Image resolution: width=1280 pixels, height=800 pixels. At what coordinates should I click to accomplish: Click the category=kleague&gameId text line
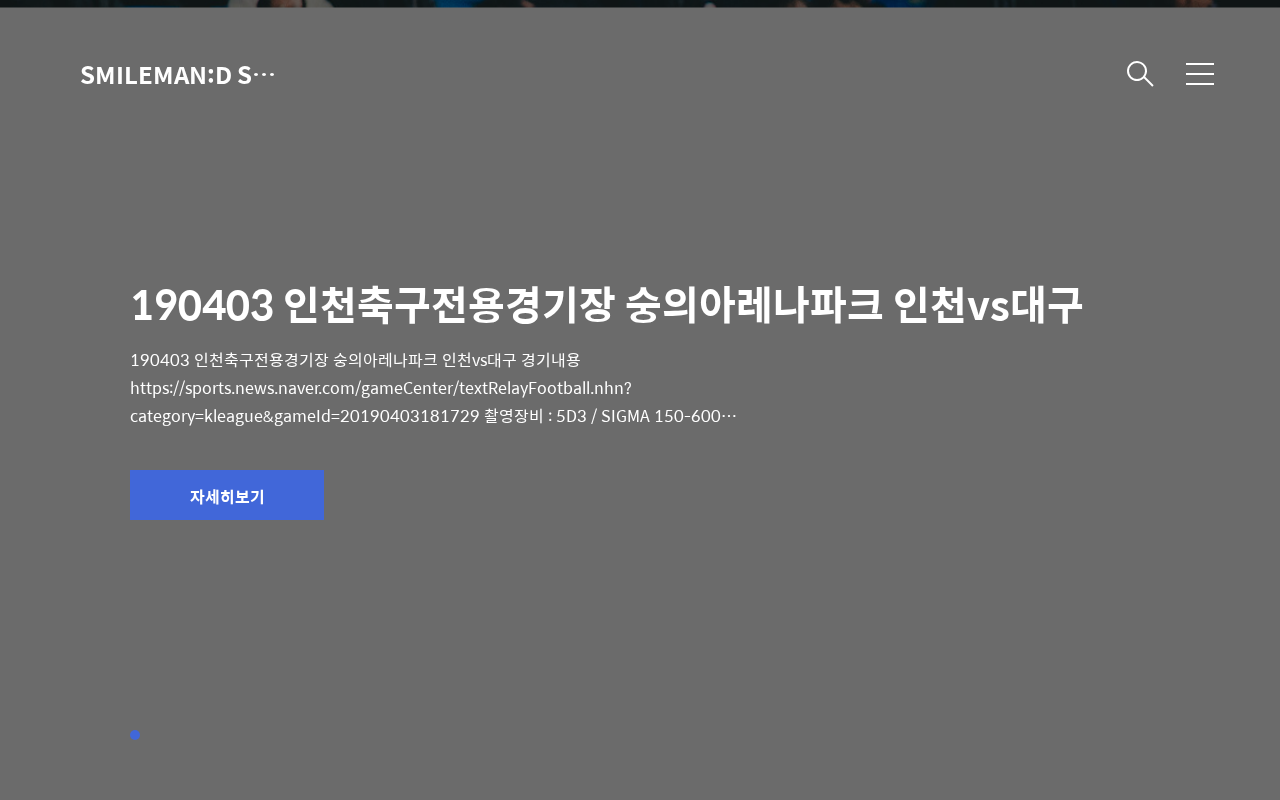305,416
